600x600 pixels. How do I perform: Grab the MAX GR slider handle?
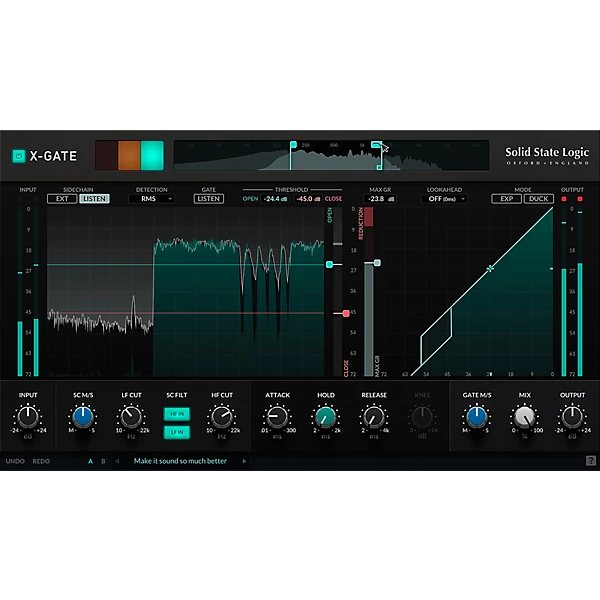pos(377,262)
